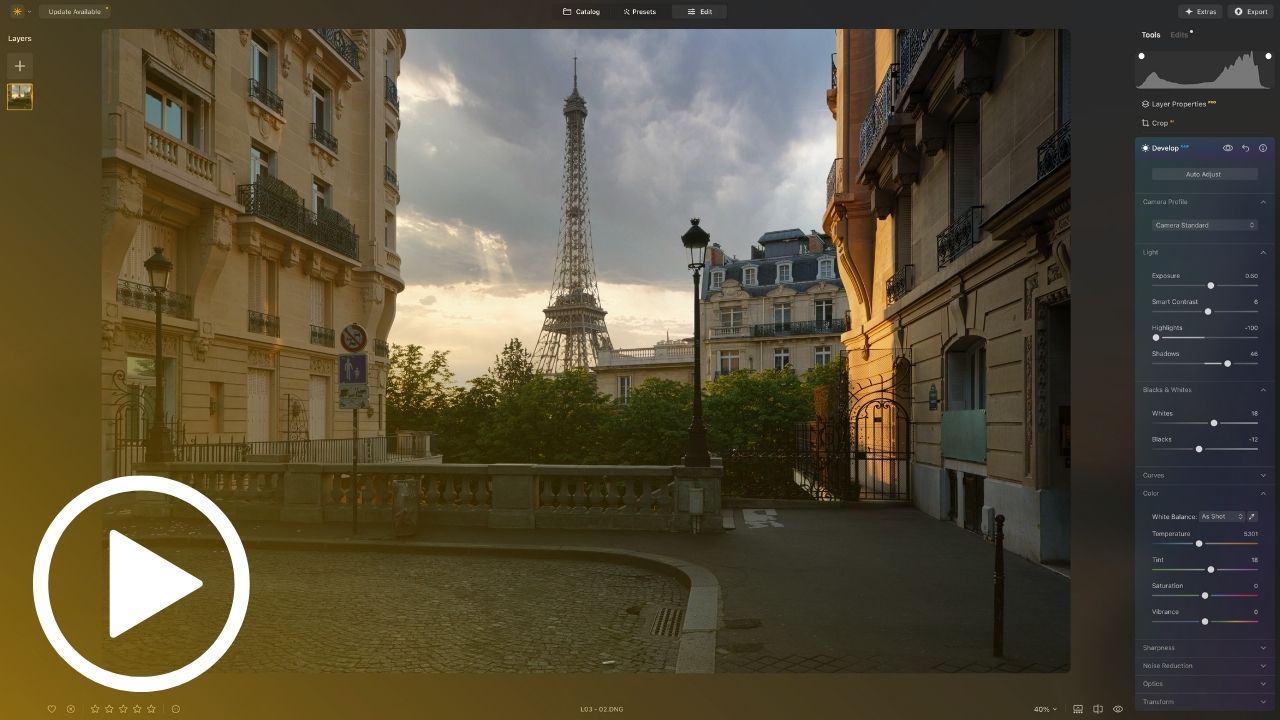Select the photo layer thumbnail in Layers
Screen dimensions: 1280x720
point(19,96)
